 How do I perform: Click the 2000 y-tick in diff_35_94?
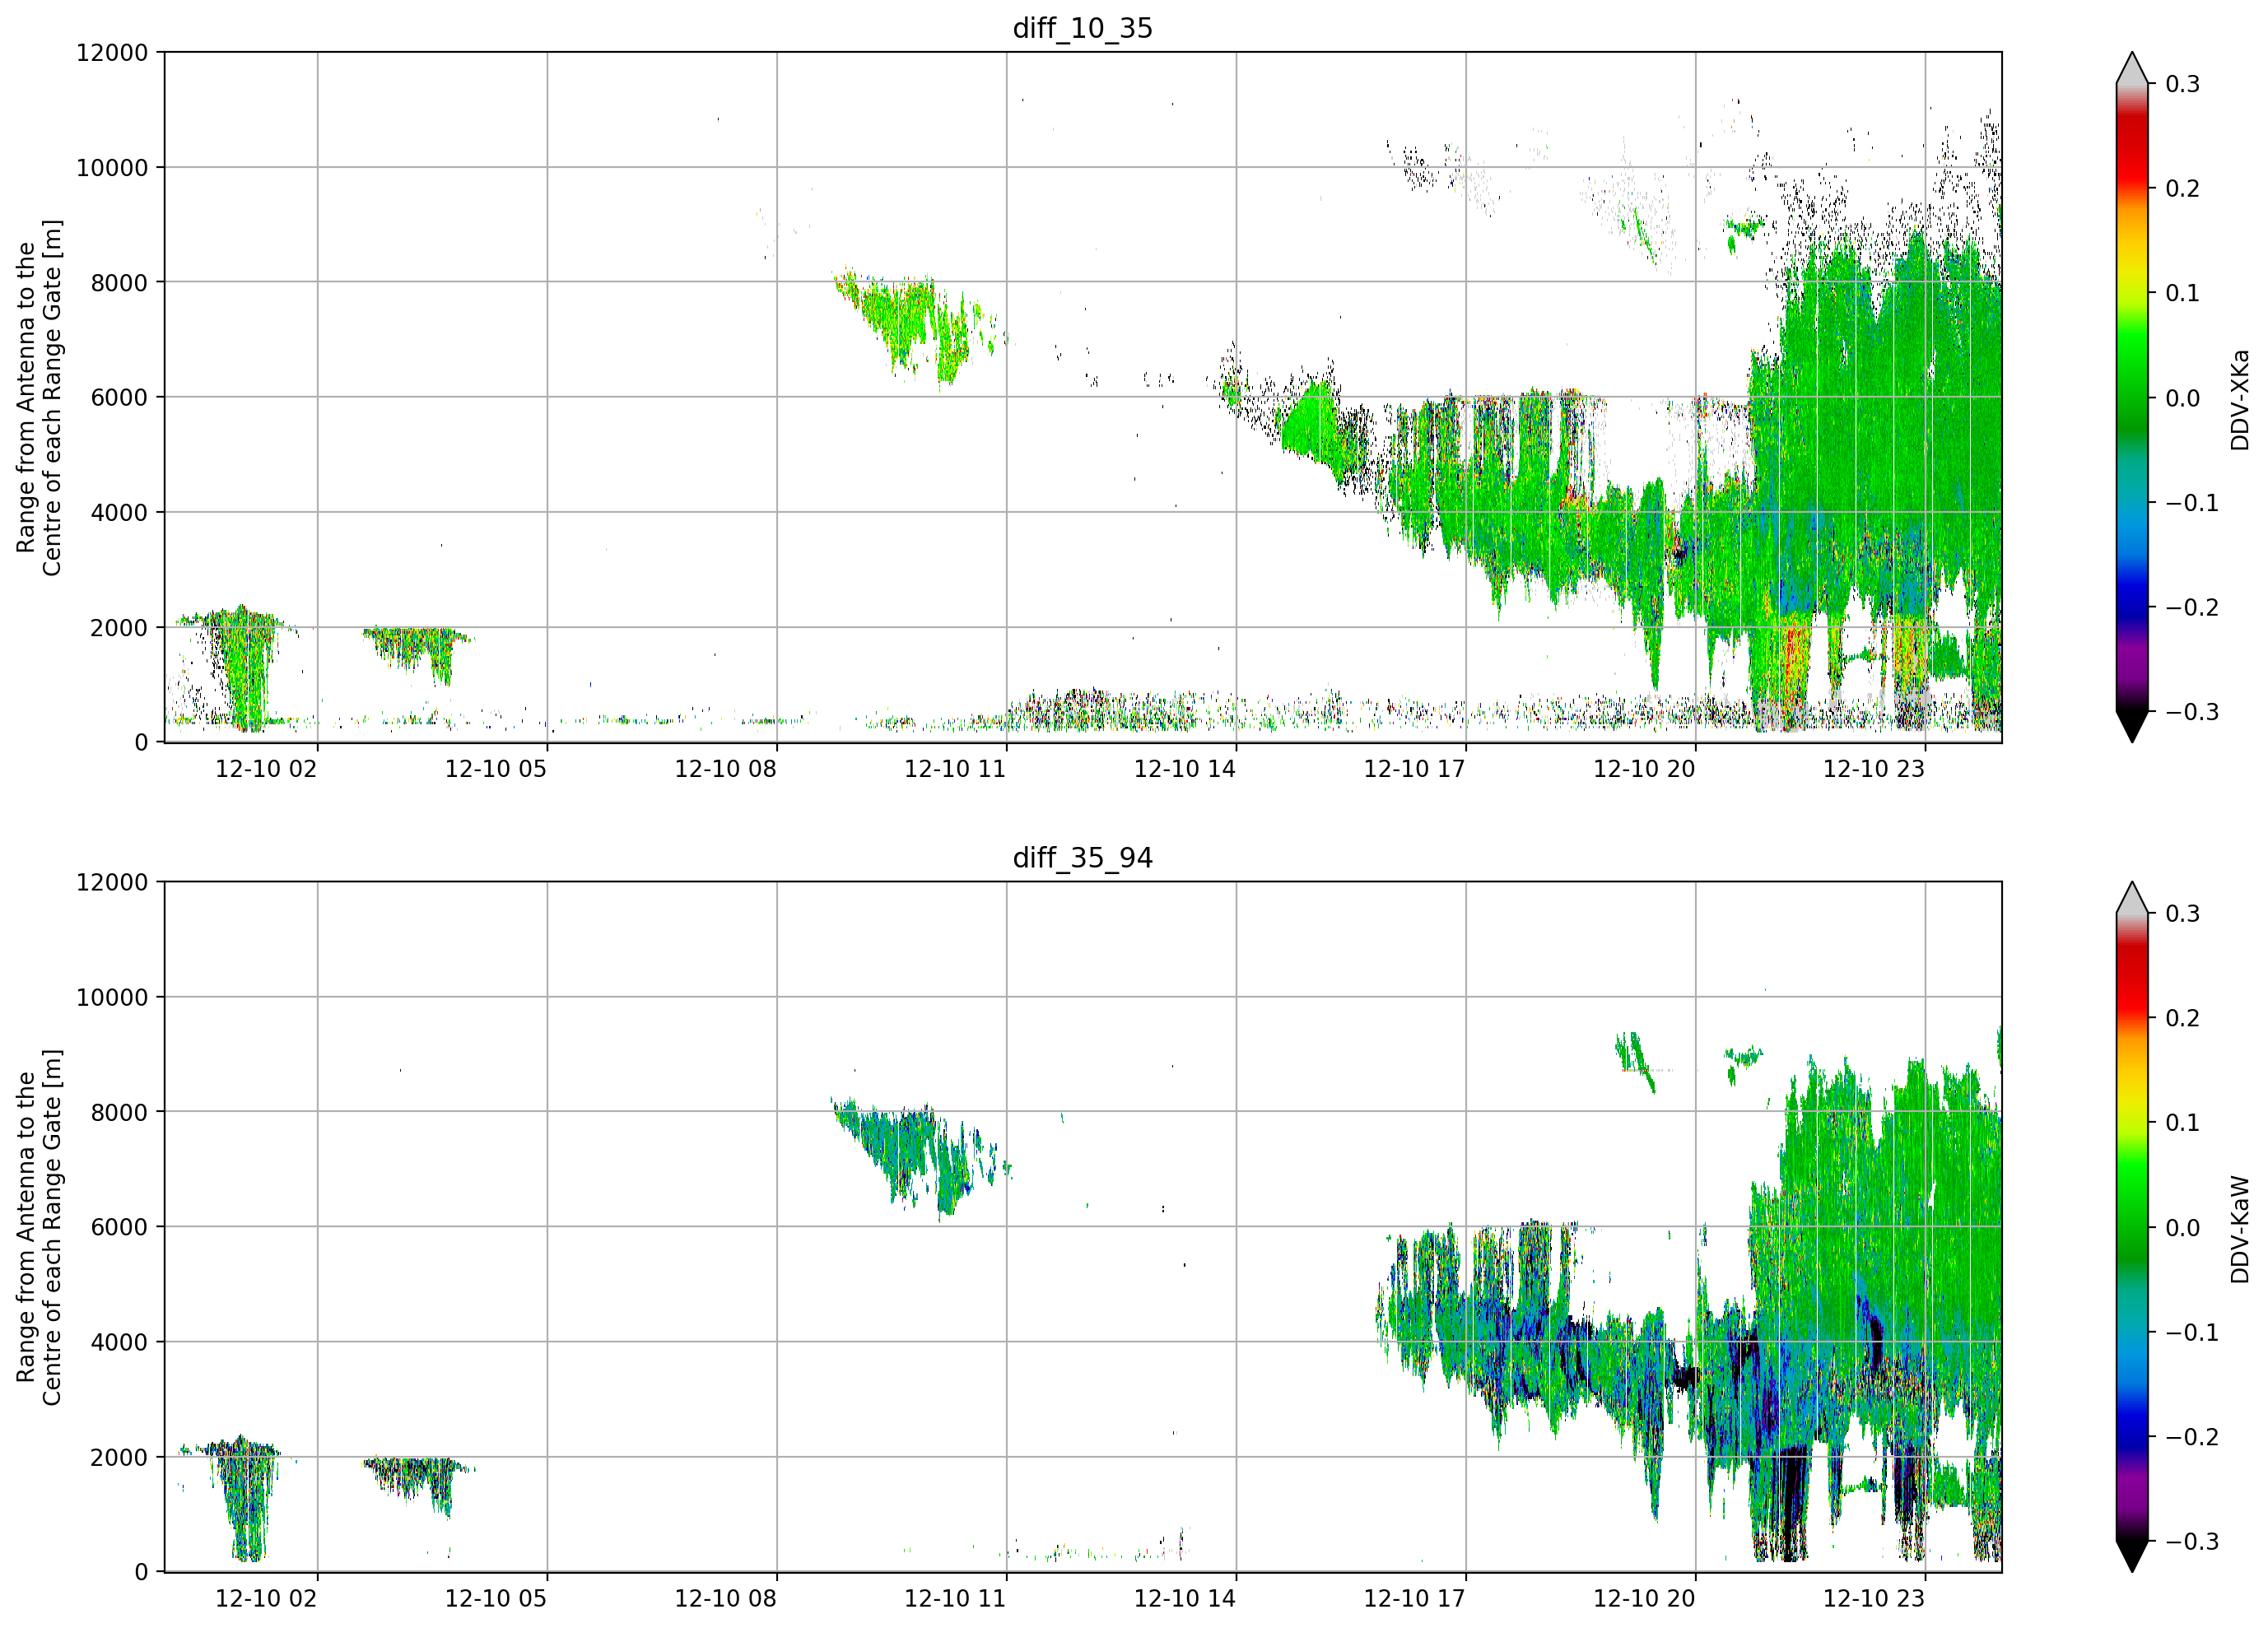click(x=119, y=1457)
